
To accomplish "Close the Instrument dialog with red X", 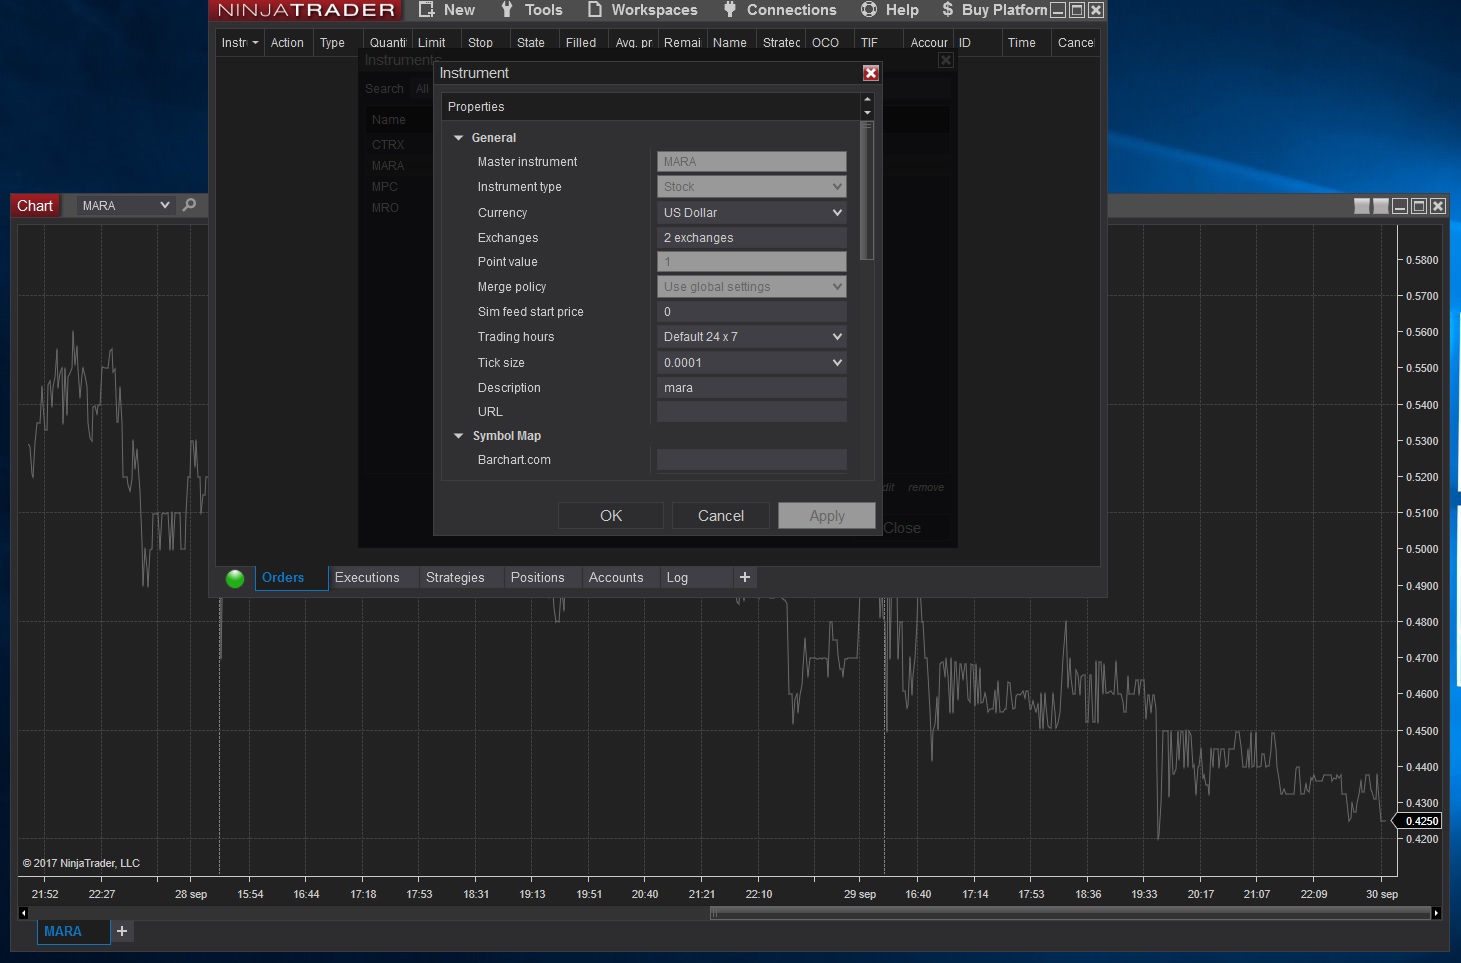I will coord(871,73).
